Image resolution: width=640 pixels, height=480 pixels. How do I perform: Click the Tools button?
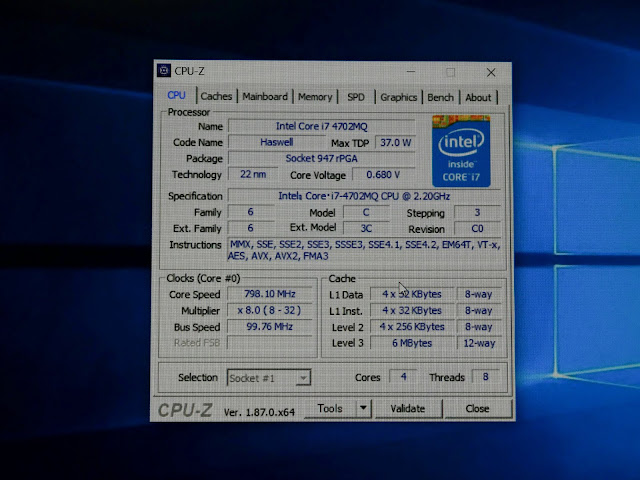pyautogui.click(x=330, y=408)
